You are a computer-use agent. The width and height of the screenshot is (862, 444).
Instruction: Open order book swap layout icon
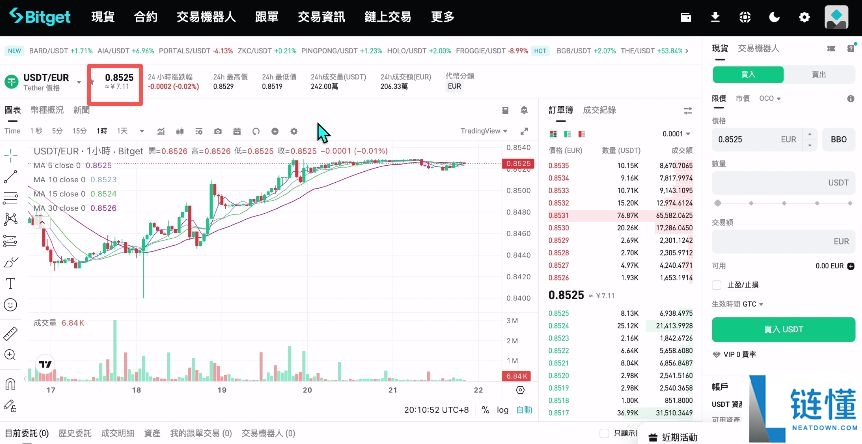pyautogui.click(x=688, y=110)
